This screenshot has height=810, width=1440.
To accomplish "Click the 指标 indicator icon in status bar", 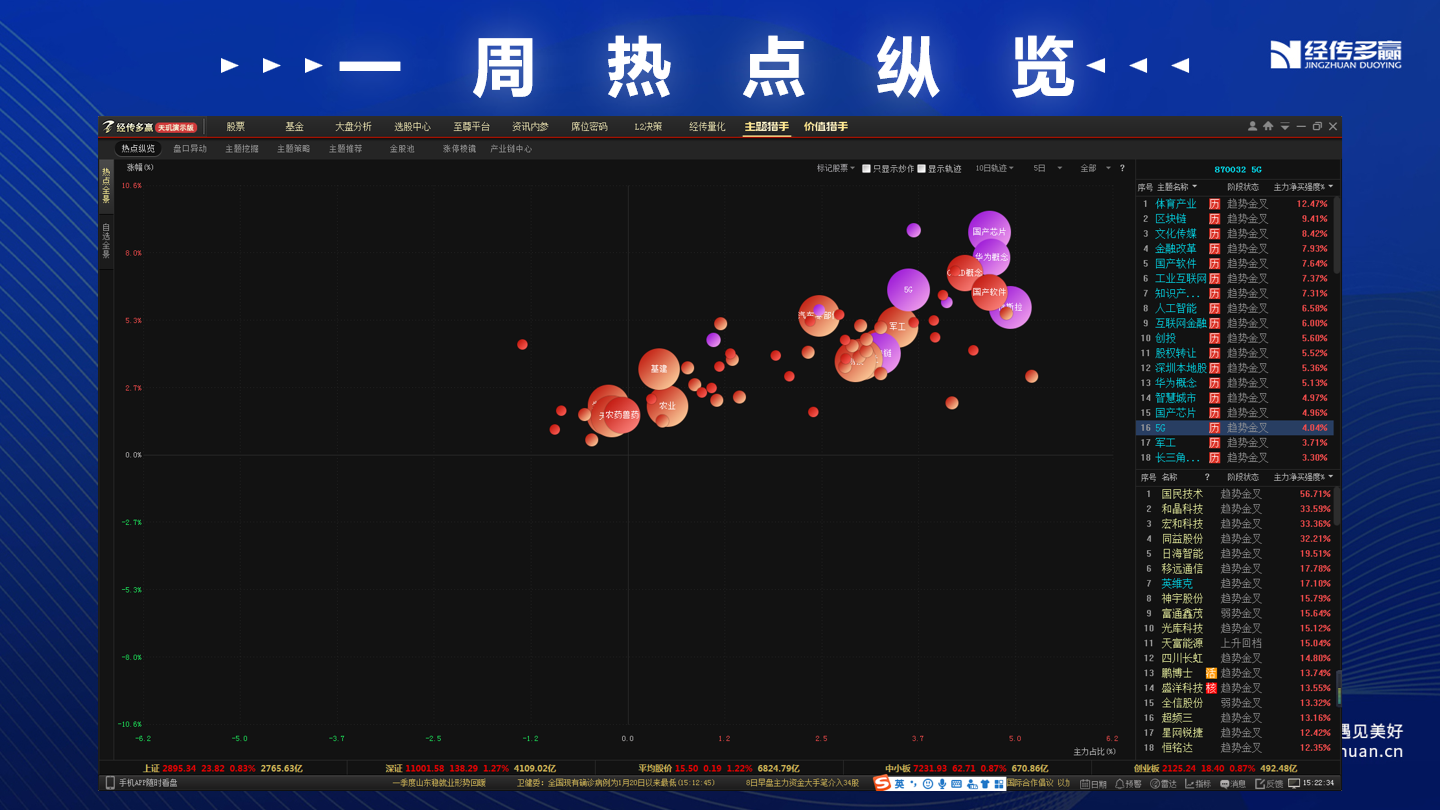I will pos(1190,784).
